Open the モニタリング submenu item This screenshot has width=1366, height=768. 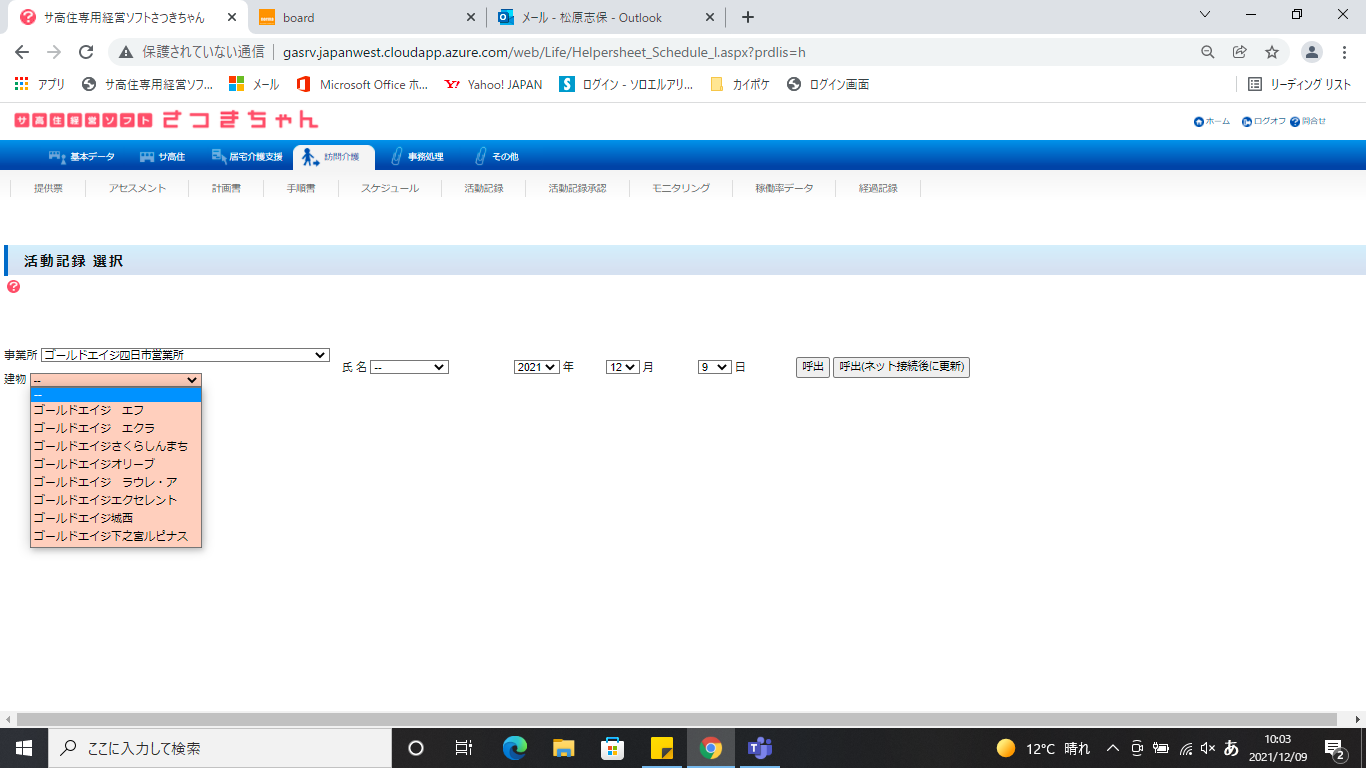coord(680,188)
